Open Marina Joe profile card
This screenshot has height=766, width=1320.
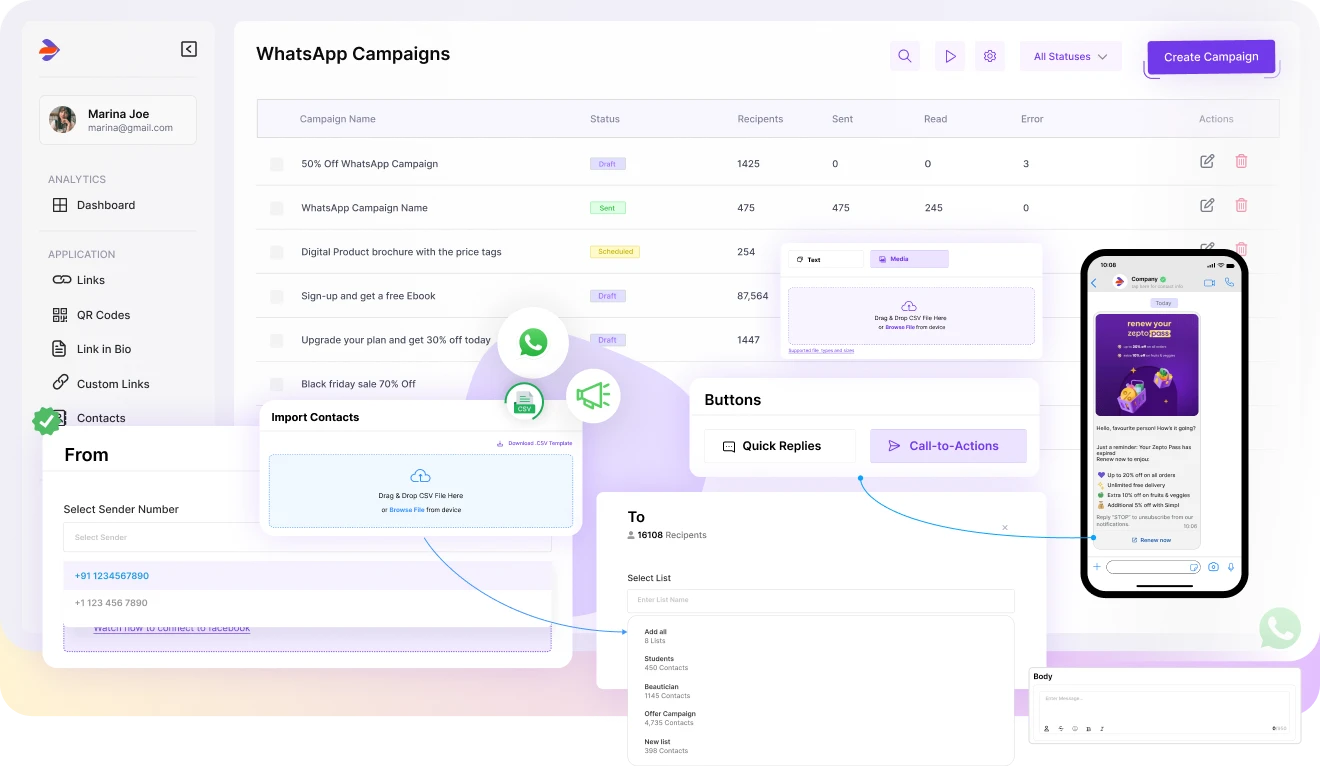[118, 120]
